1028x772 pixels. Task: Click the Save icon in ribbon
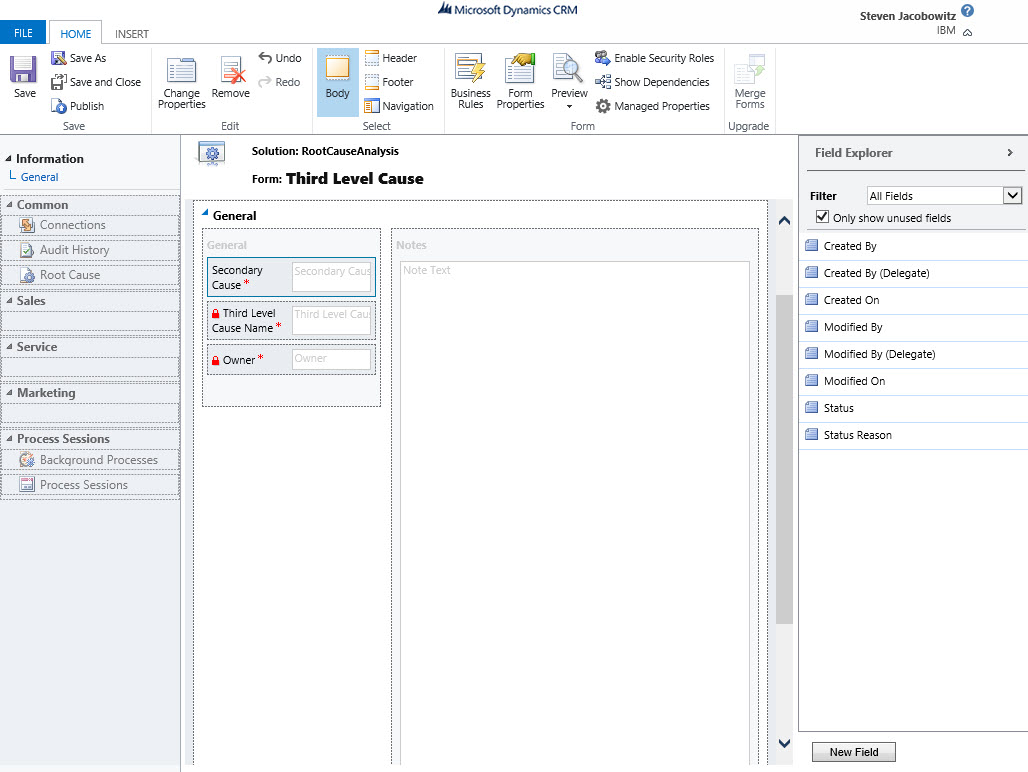[x=24, y=71]
